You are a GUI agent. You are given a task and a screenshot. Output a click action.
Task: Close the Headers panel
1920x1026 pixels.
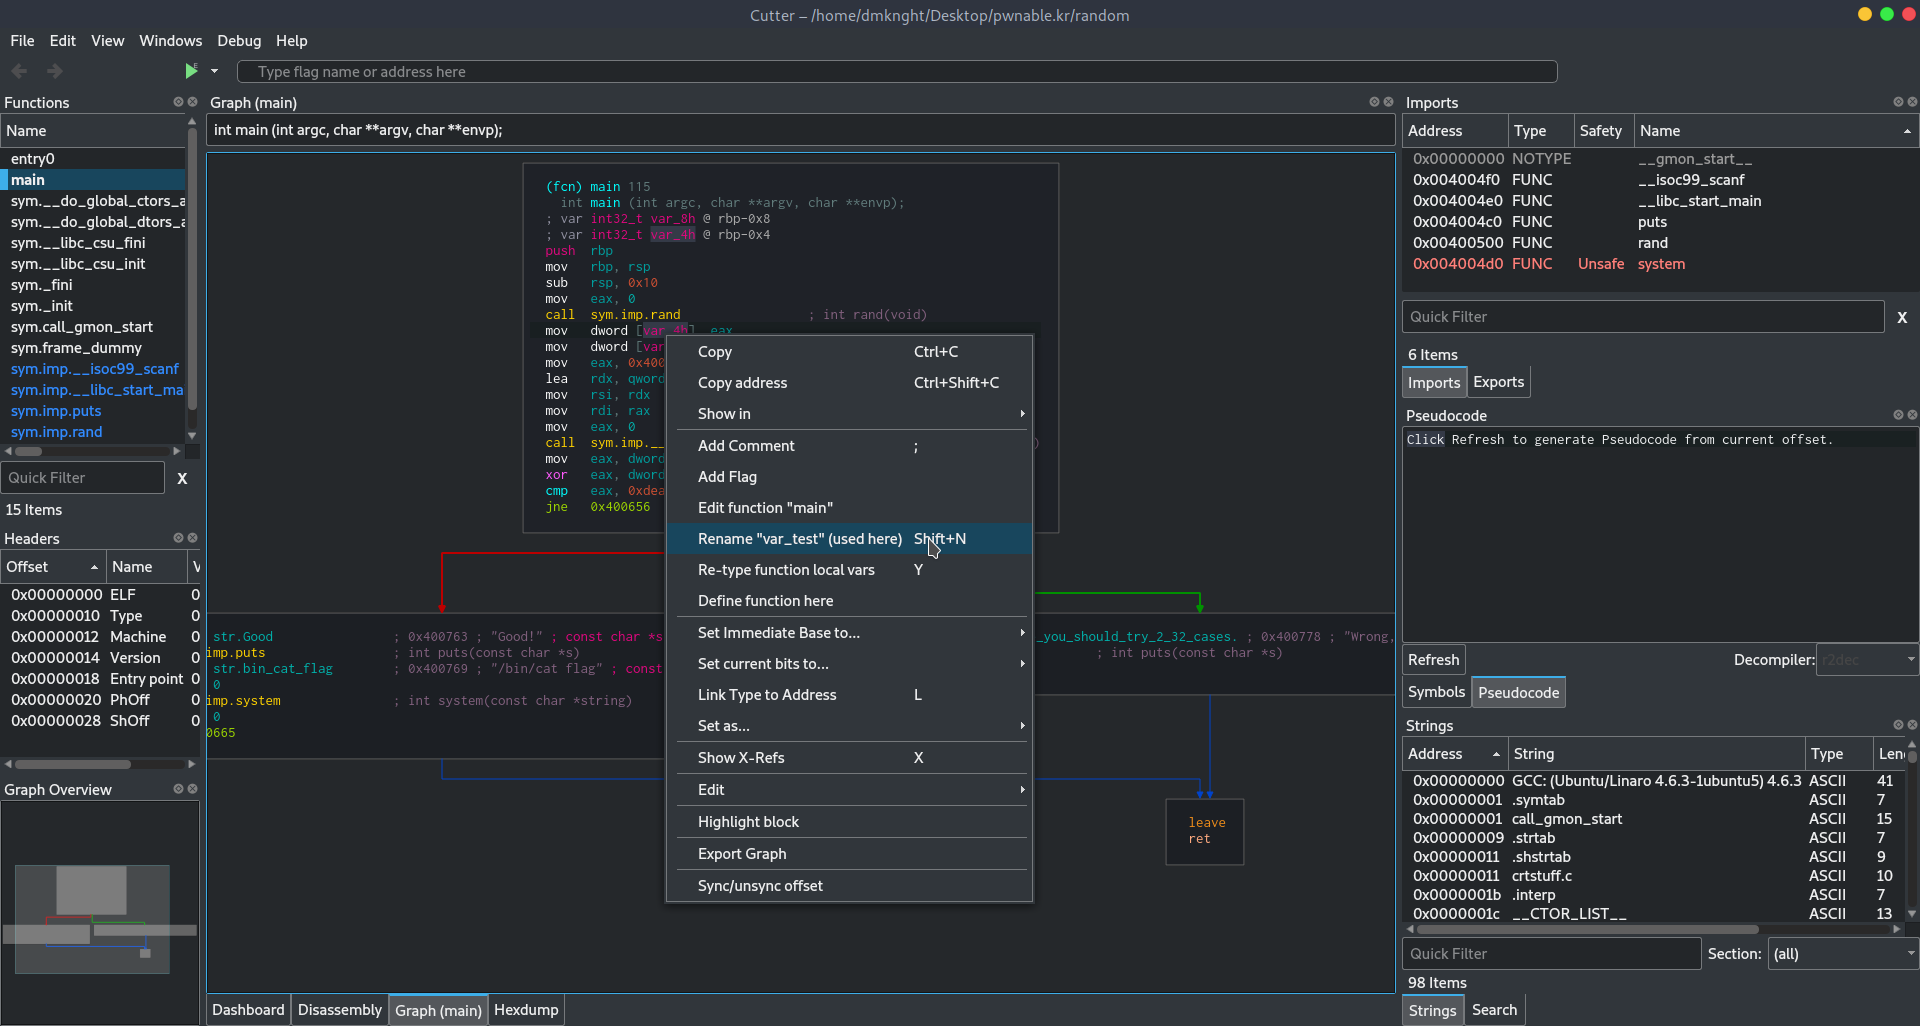tap(192, 538)
